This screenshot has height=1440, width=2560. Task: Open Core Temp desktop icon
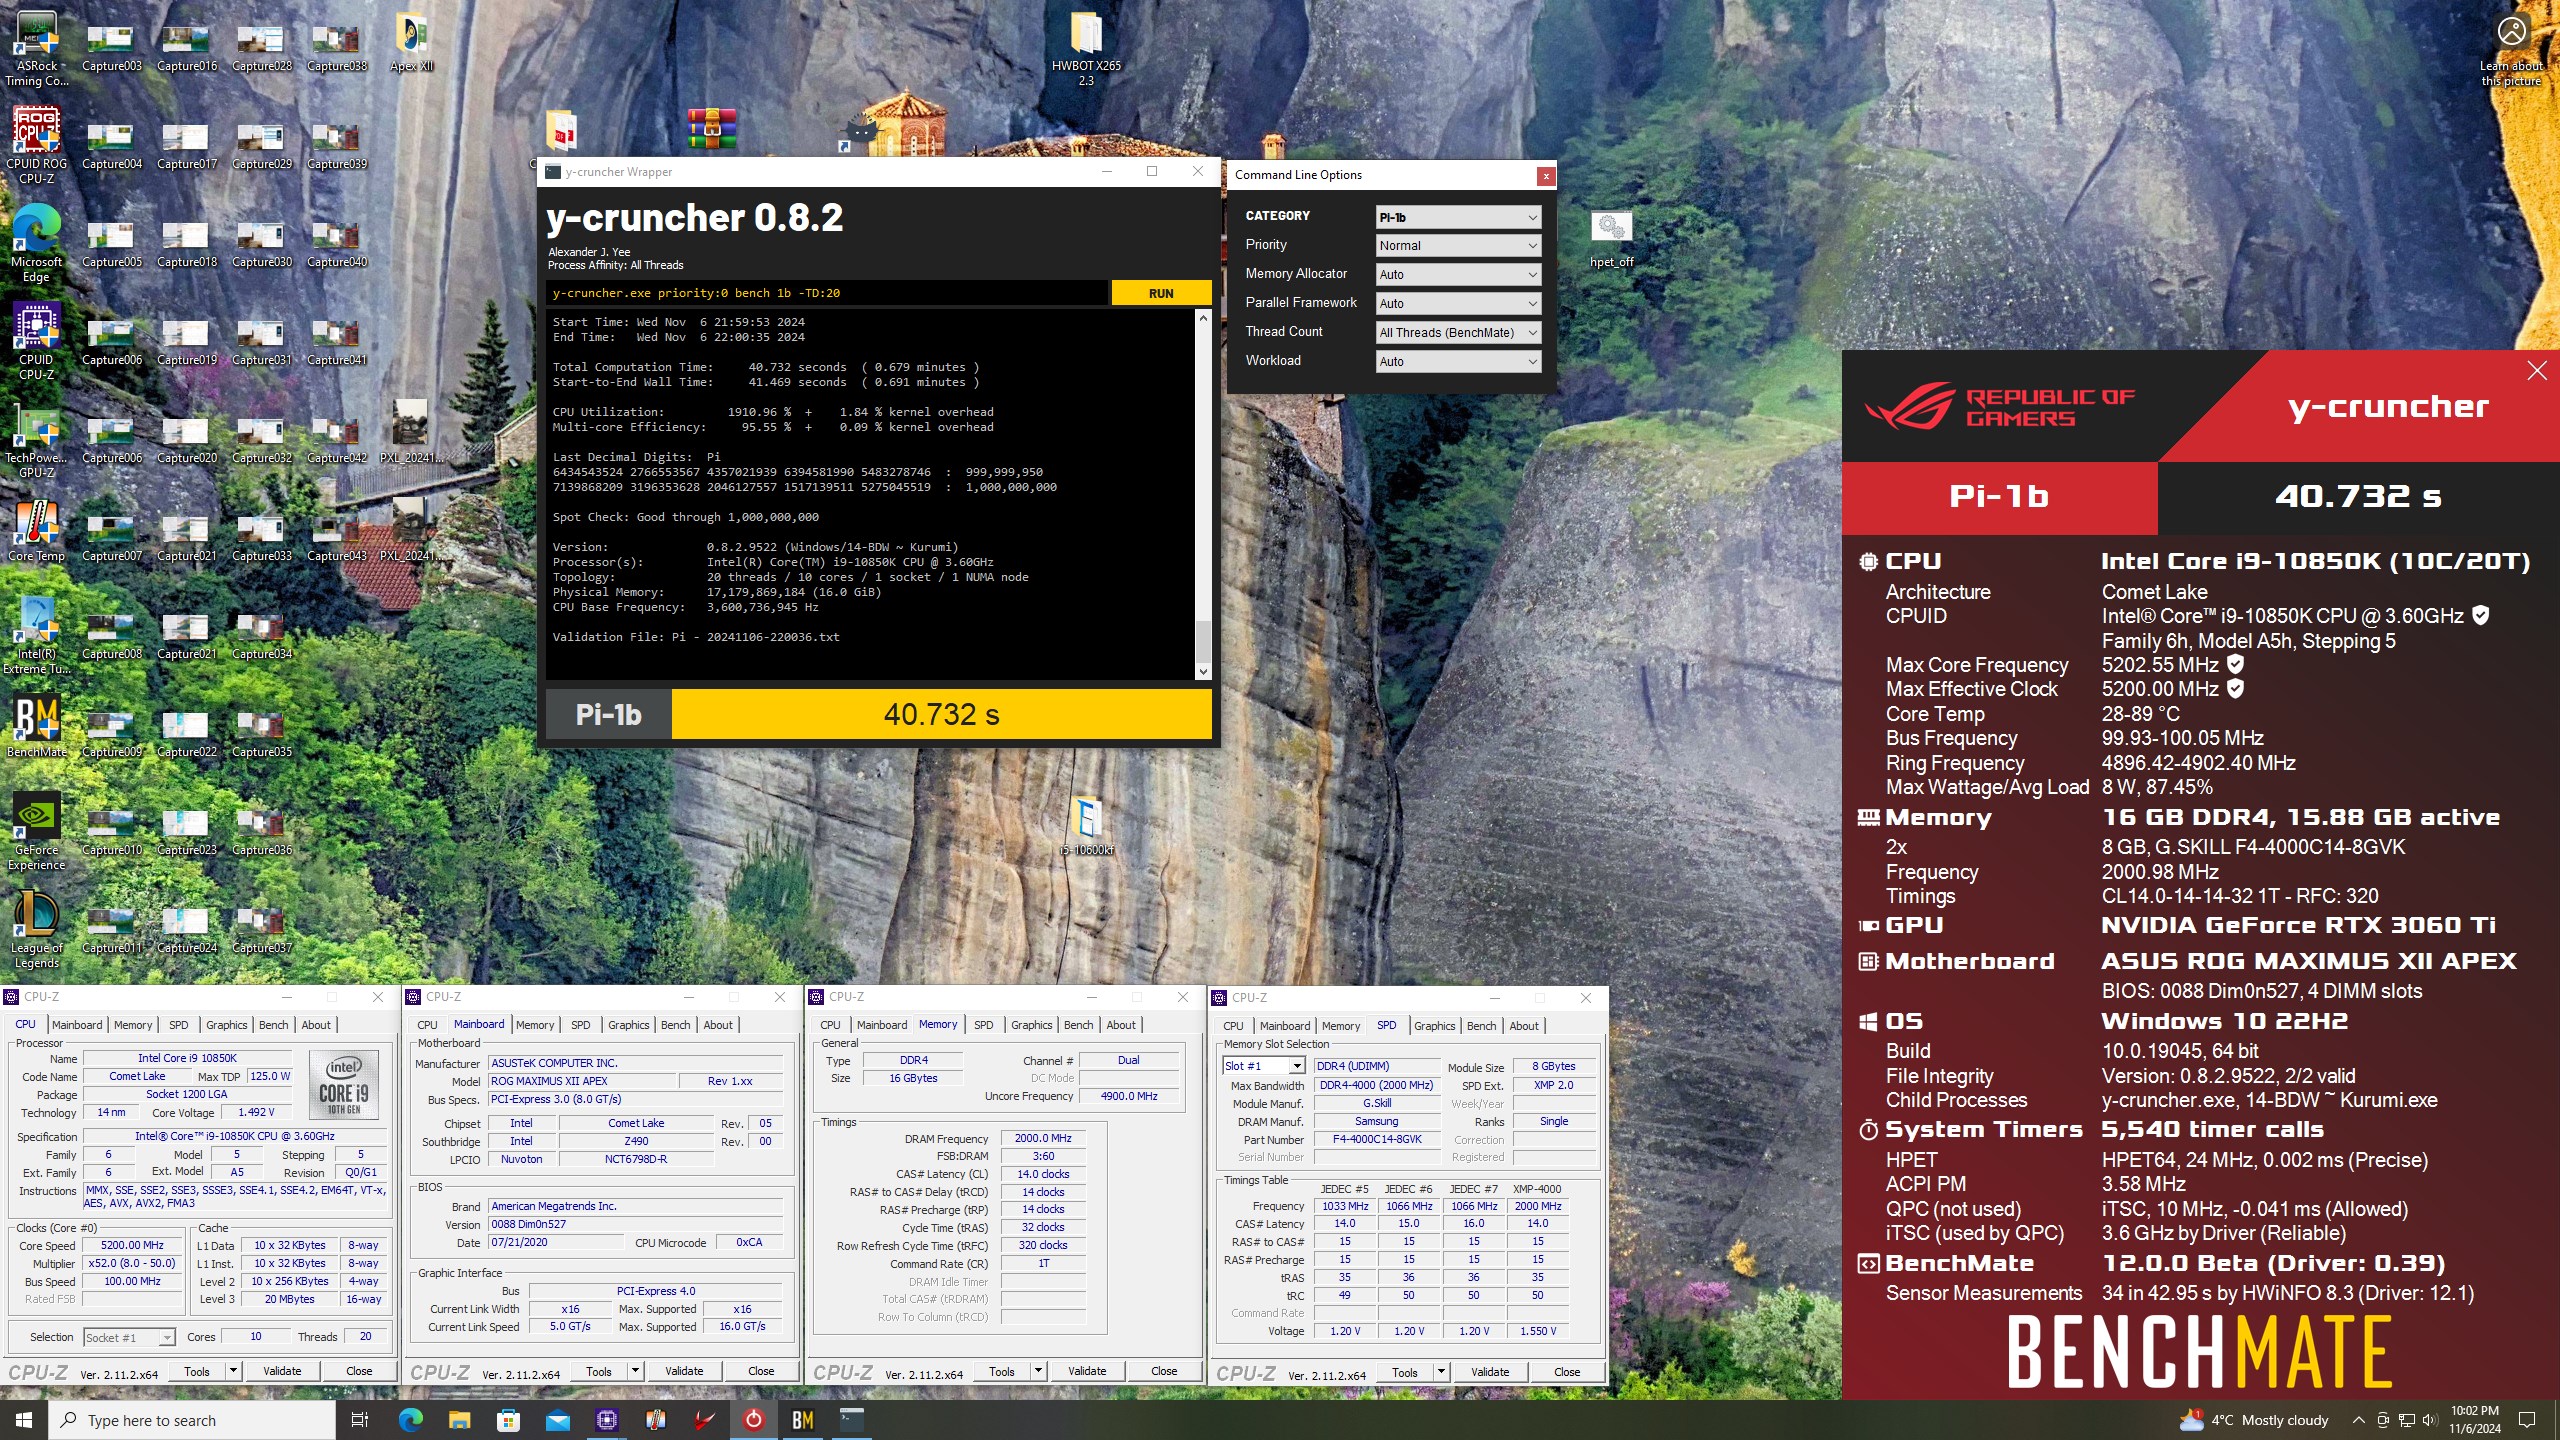tap(37, 530)
